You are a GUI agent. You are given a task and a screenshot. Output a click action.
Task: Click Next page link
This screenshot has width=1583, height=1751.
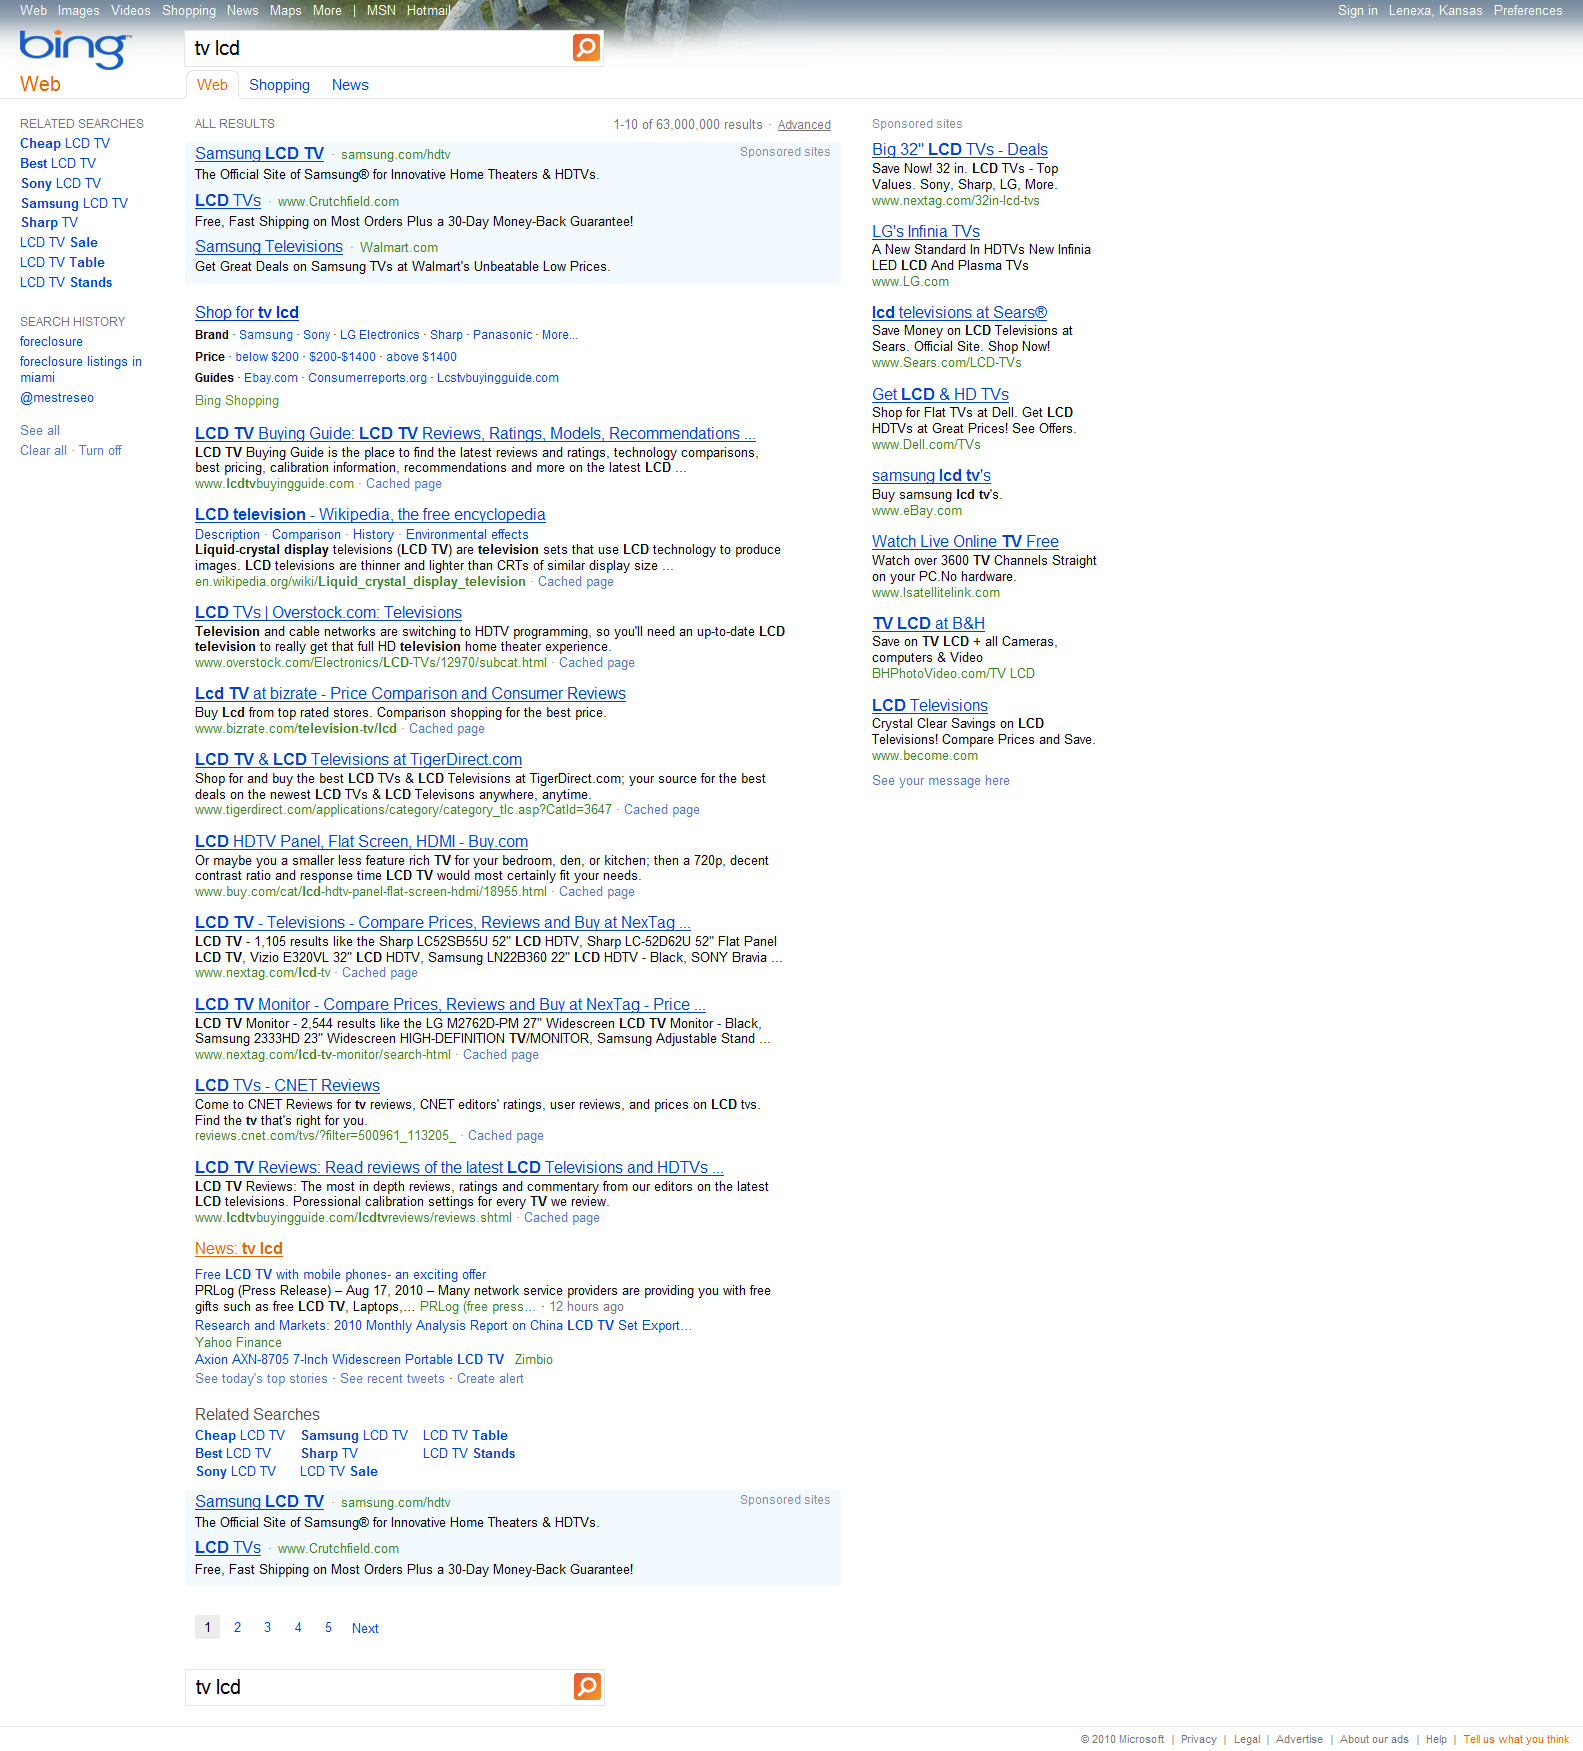pos(365,1628)
